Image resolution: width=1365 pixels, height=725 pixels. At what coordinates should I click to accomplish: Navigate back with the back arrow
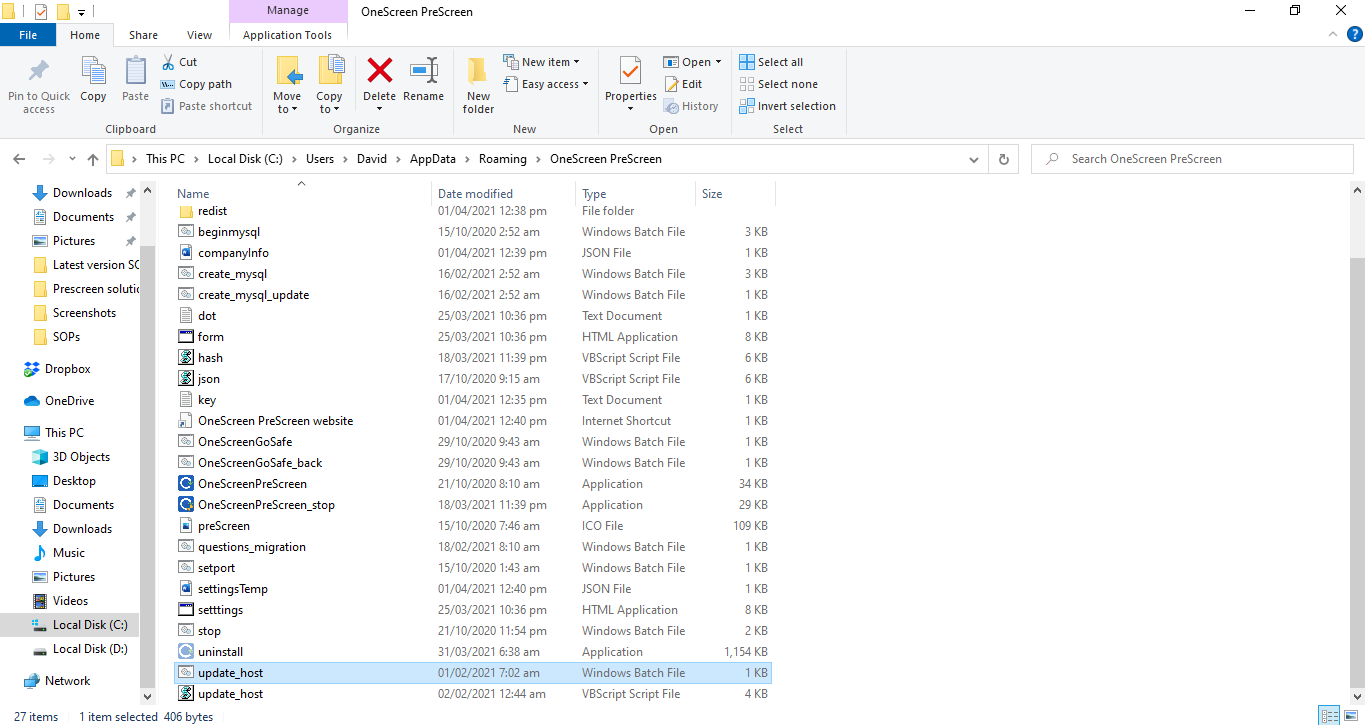[x=19, y=159]
